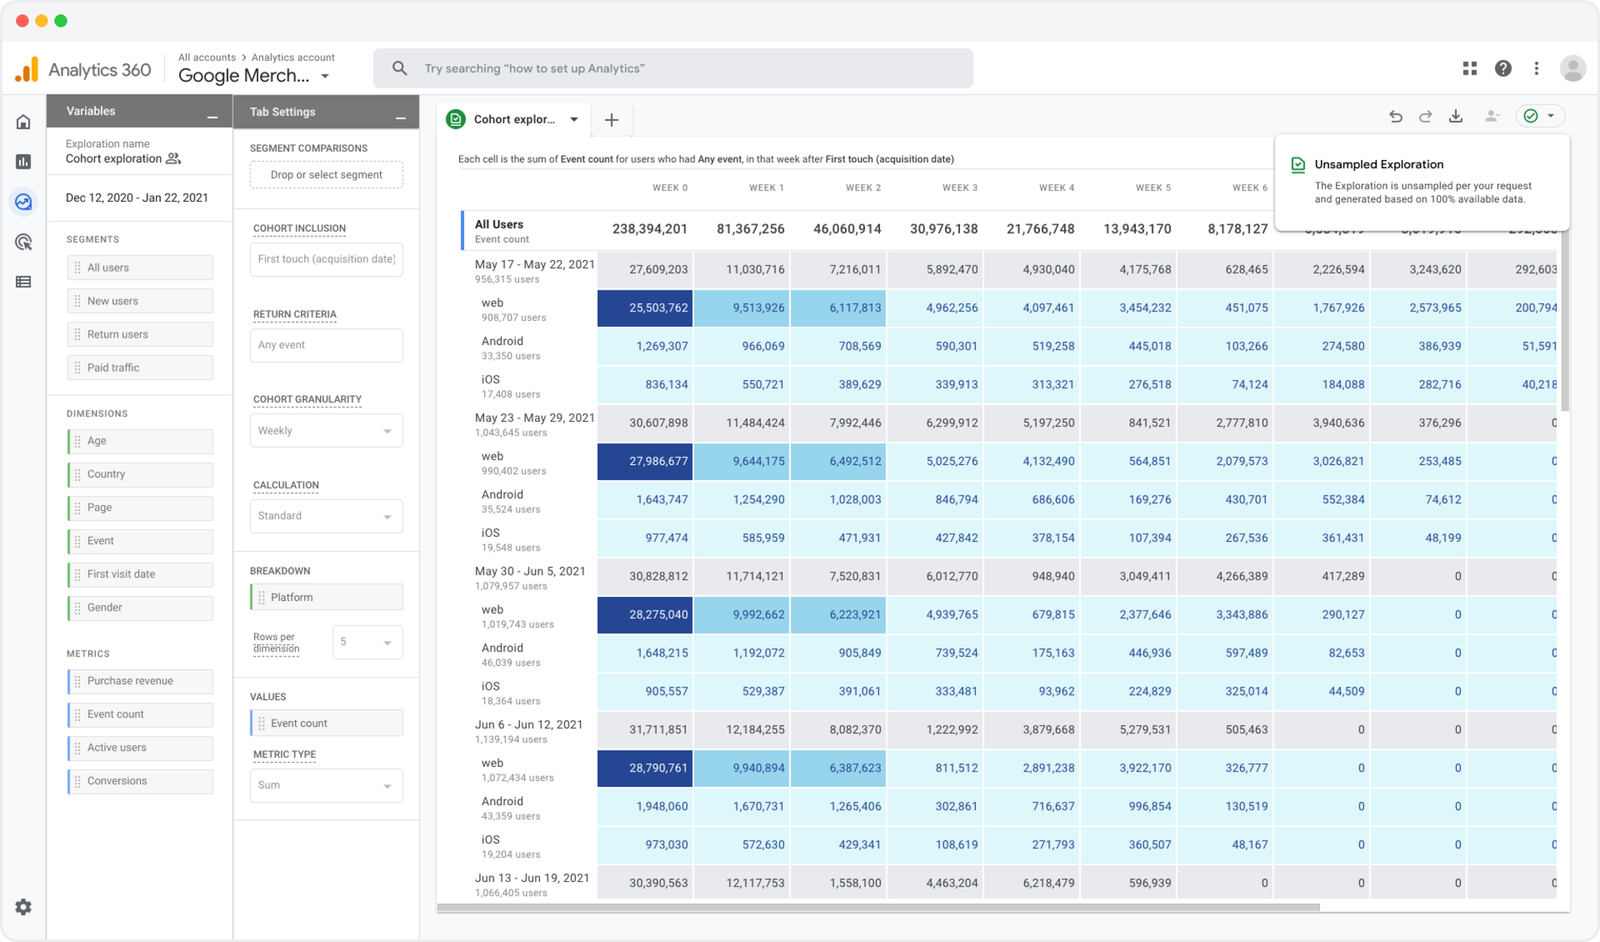Minimize the Tab Settings panel

pos(400,119)
